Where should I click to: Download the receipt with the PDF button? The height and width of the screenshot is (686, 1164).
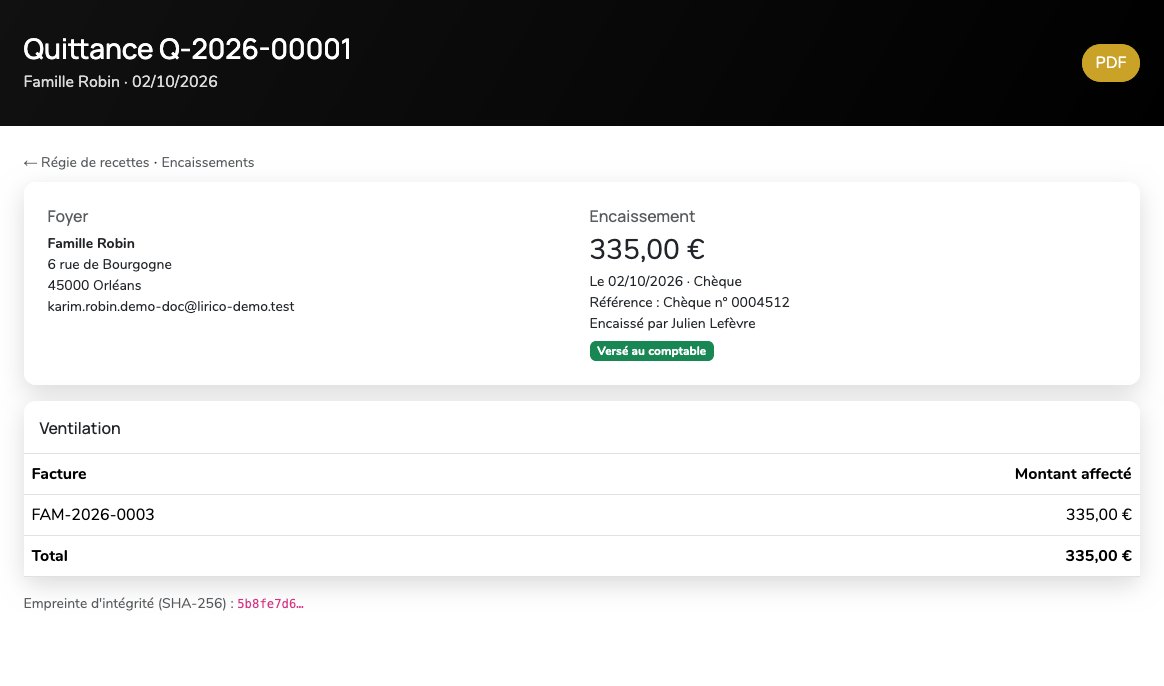(x=1111, y=62)
